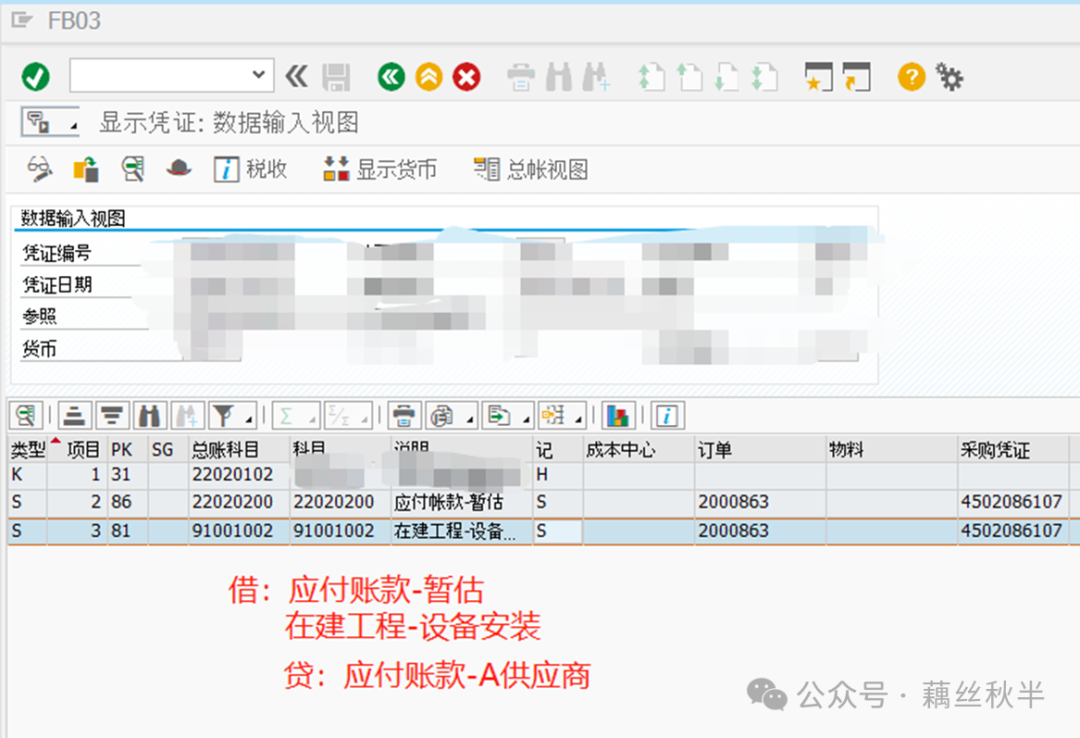
Task: Open a new session using the starred window icon
Action: pos(818,77)
